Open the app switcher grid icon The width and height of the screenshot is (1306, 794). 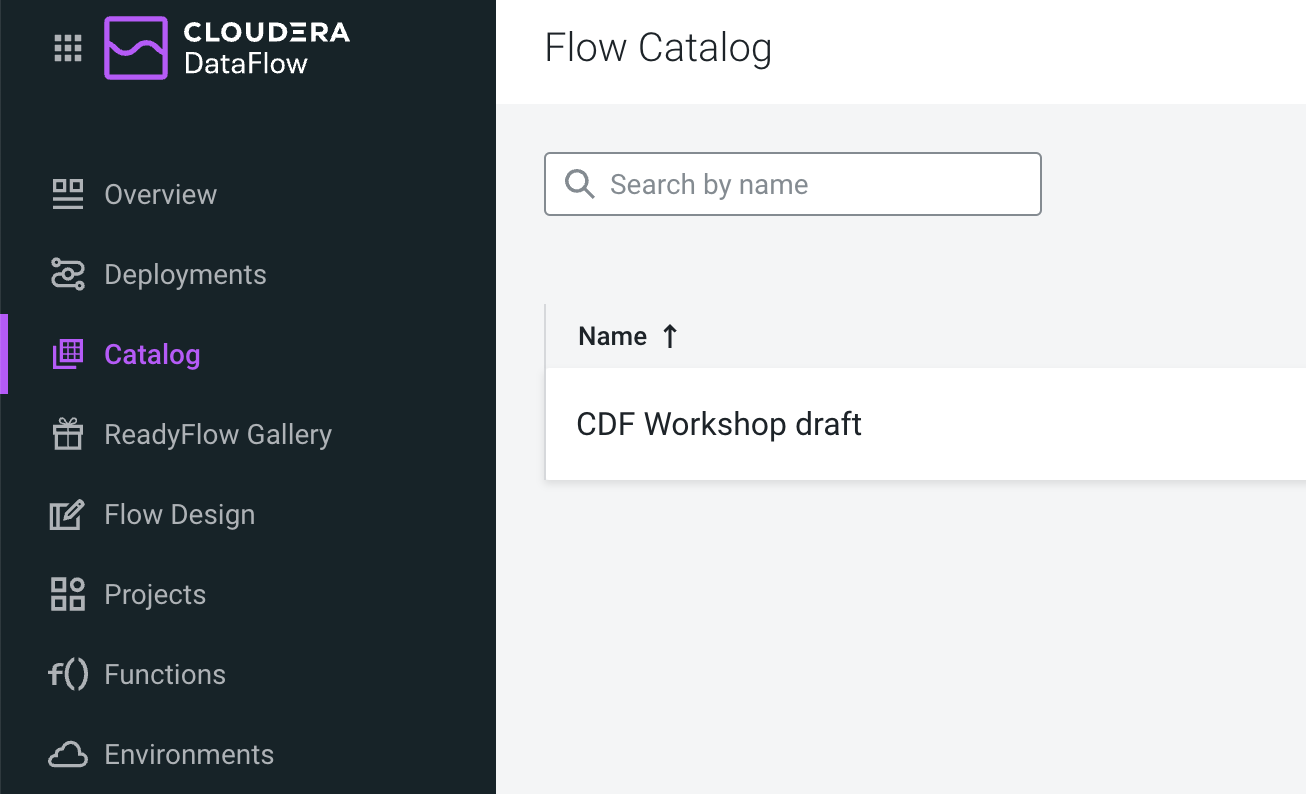click(68, 47)
